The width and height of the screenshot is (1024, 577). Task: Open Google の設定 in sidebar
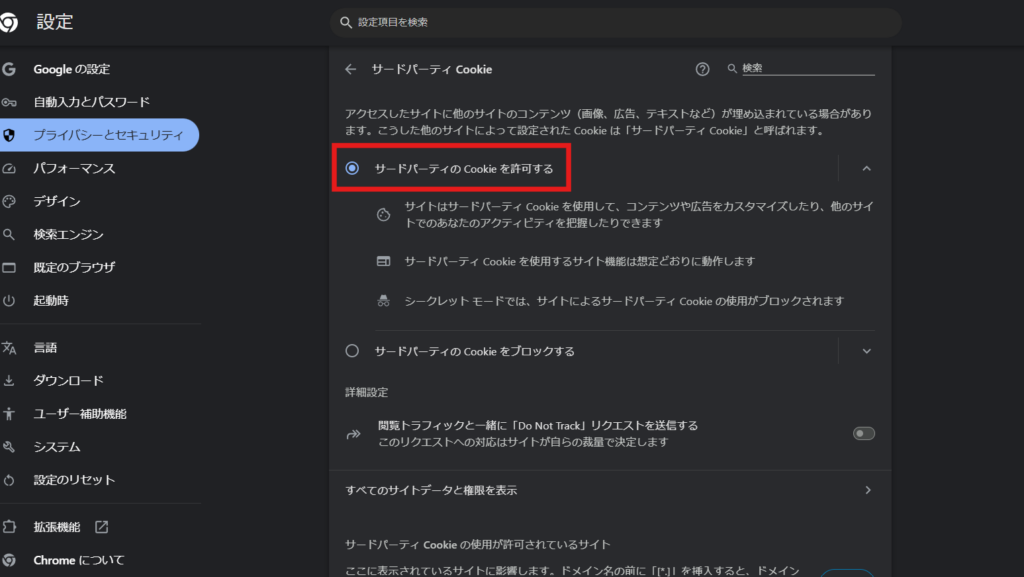pyautogui.click(x=72, y=69)
